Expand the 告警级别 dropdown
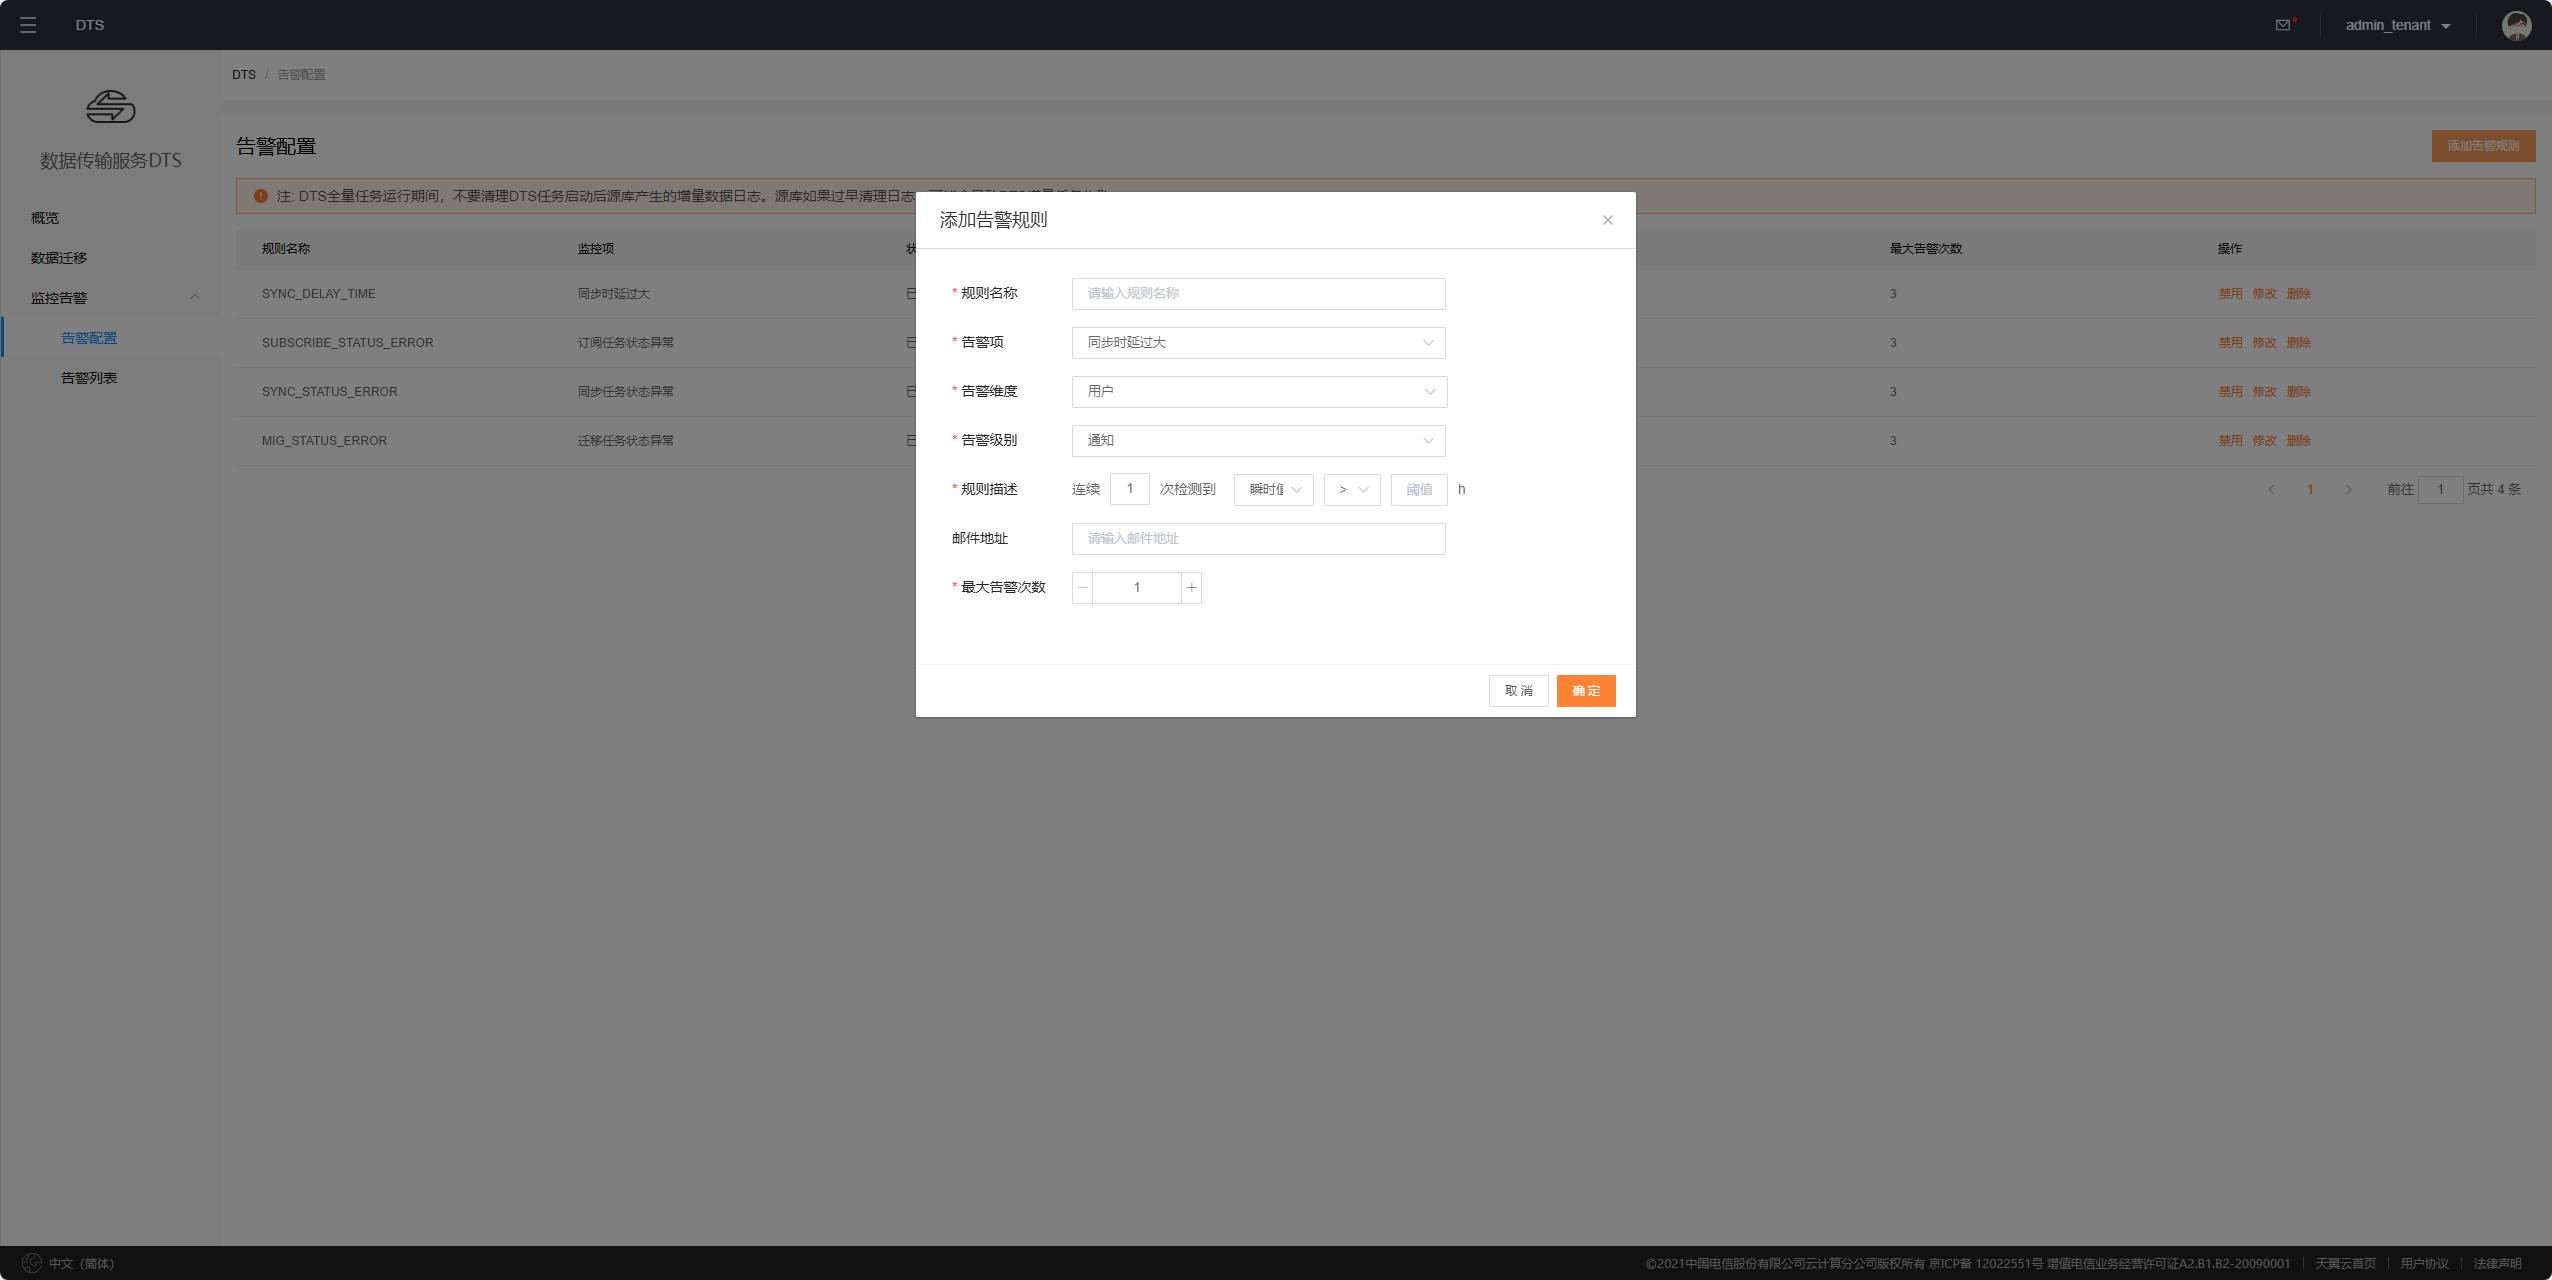 click(x=1258, y=441)
